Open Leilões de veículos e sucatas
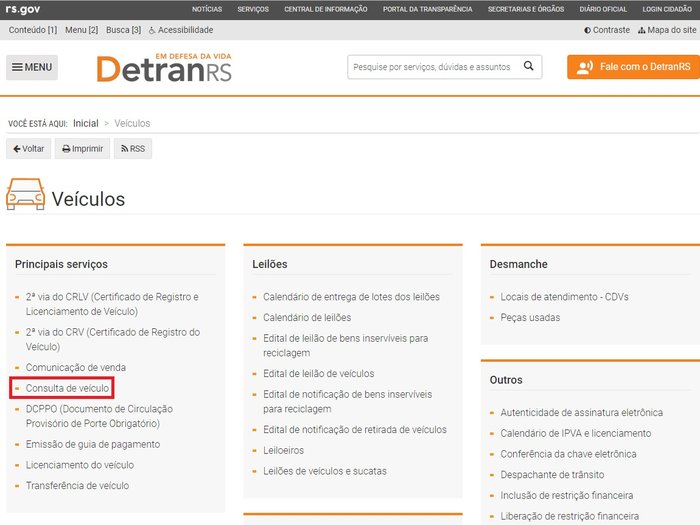The width and height of the screenshot is (700, 525). coord(325,471)
